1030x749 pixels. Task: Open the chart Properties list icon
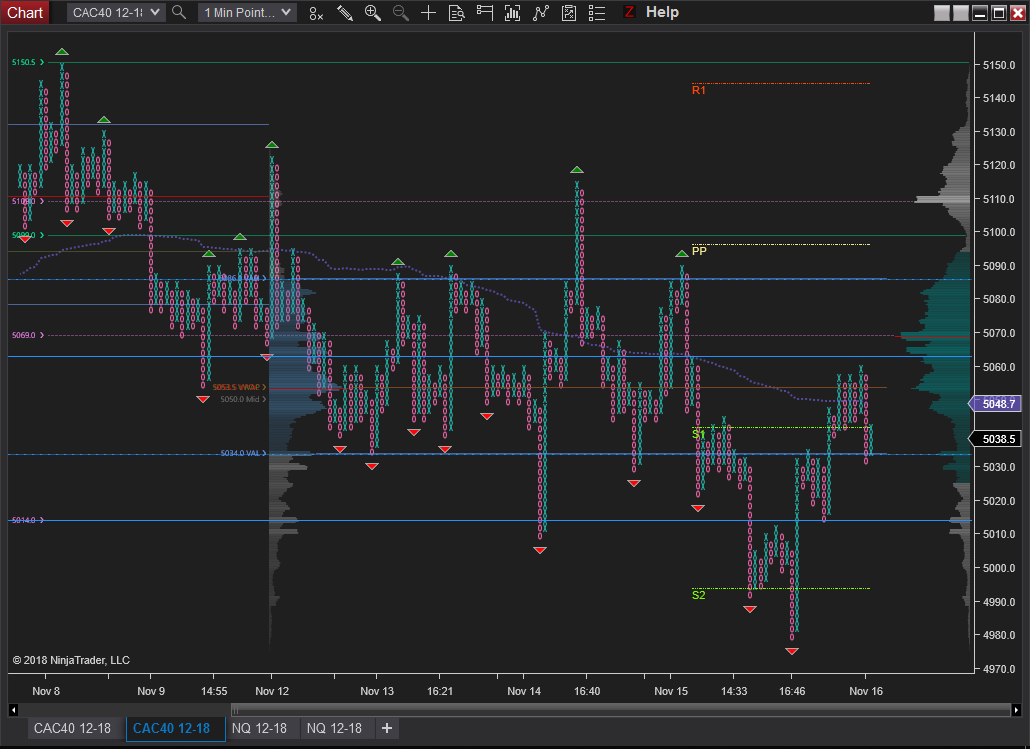[597, 13]
